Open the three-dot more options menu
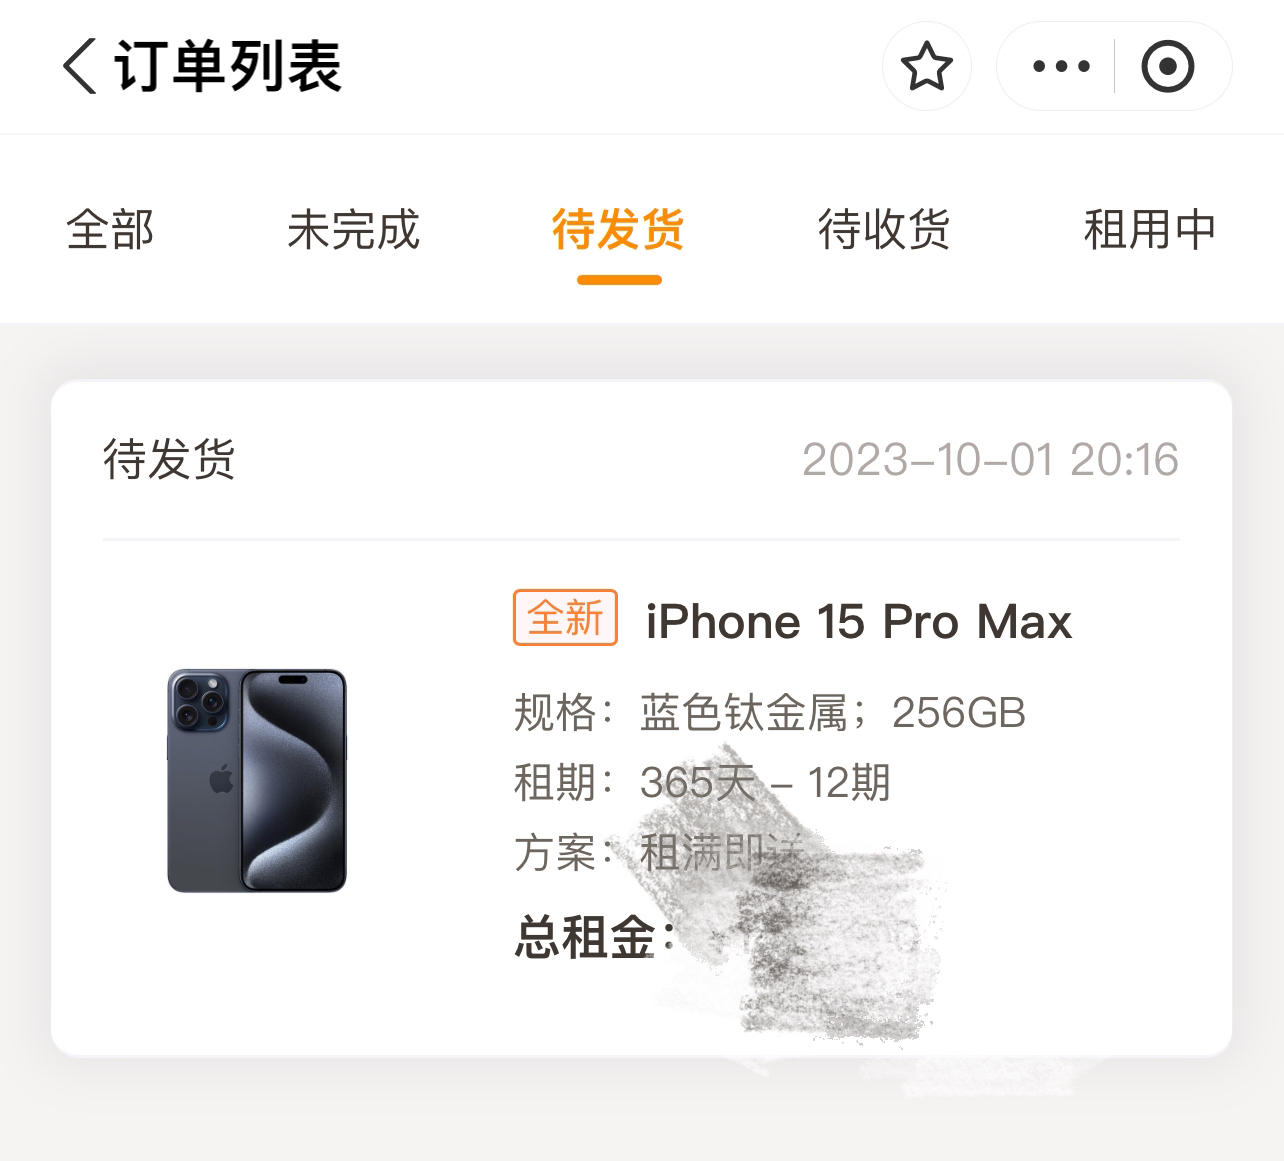Viewport: 1284px width, 1161px height. (1061, 67)
